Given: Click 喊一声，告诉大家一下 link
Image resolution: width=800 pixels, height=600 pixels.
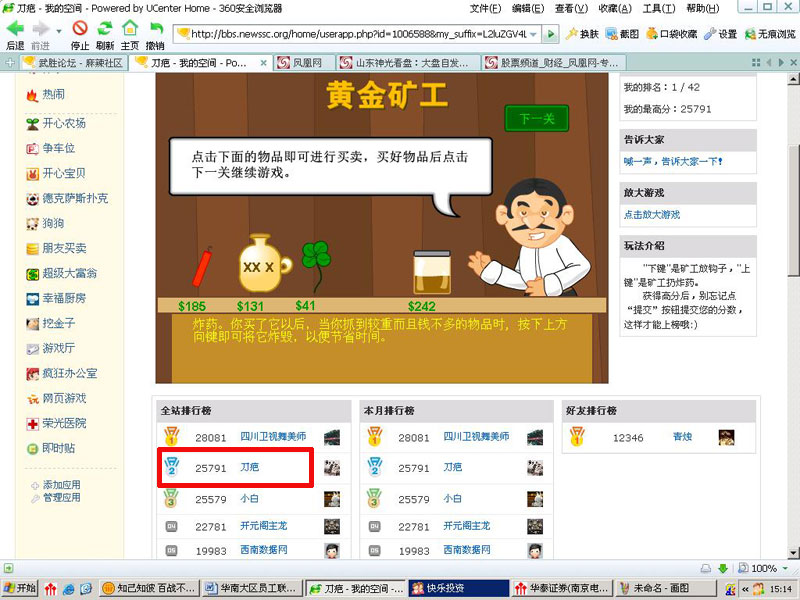Looking at the screenshot, I should 673,161.
